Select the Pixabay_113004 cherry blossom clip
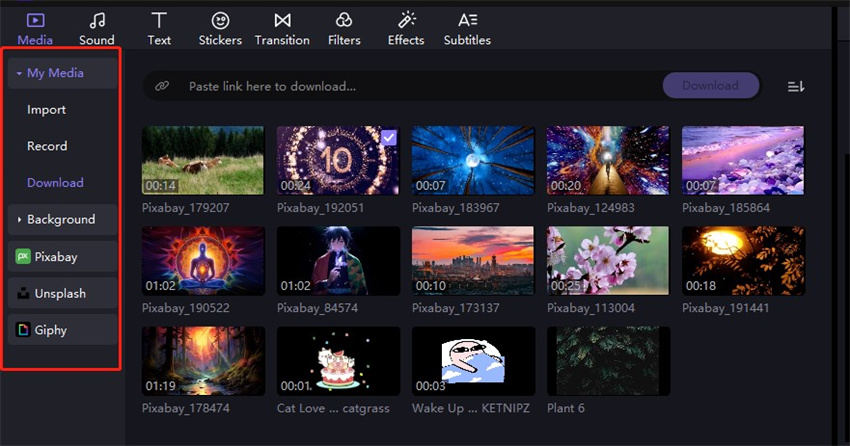Viewport: 850px width, 446px height. [608, 261]
